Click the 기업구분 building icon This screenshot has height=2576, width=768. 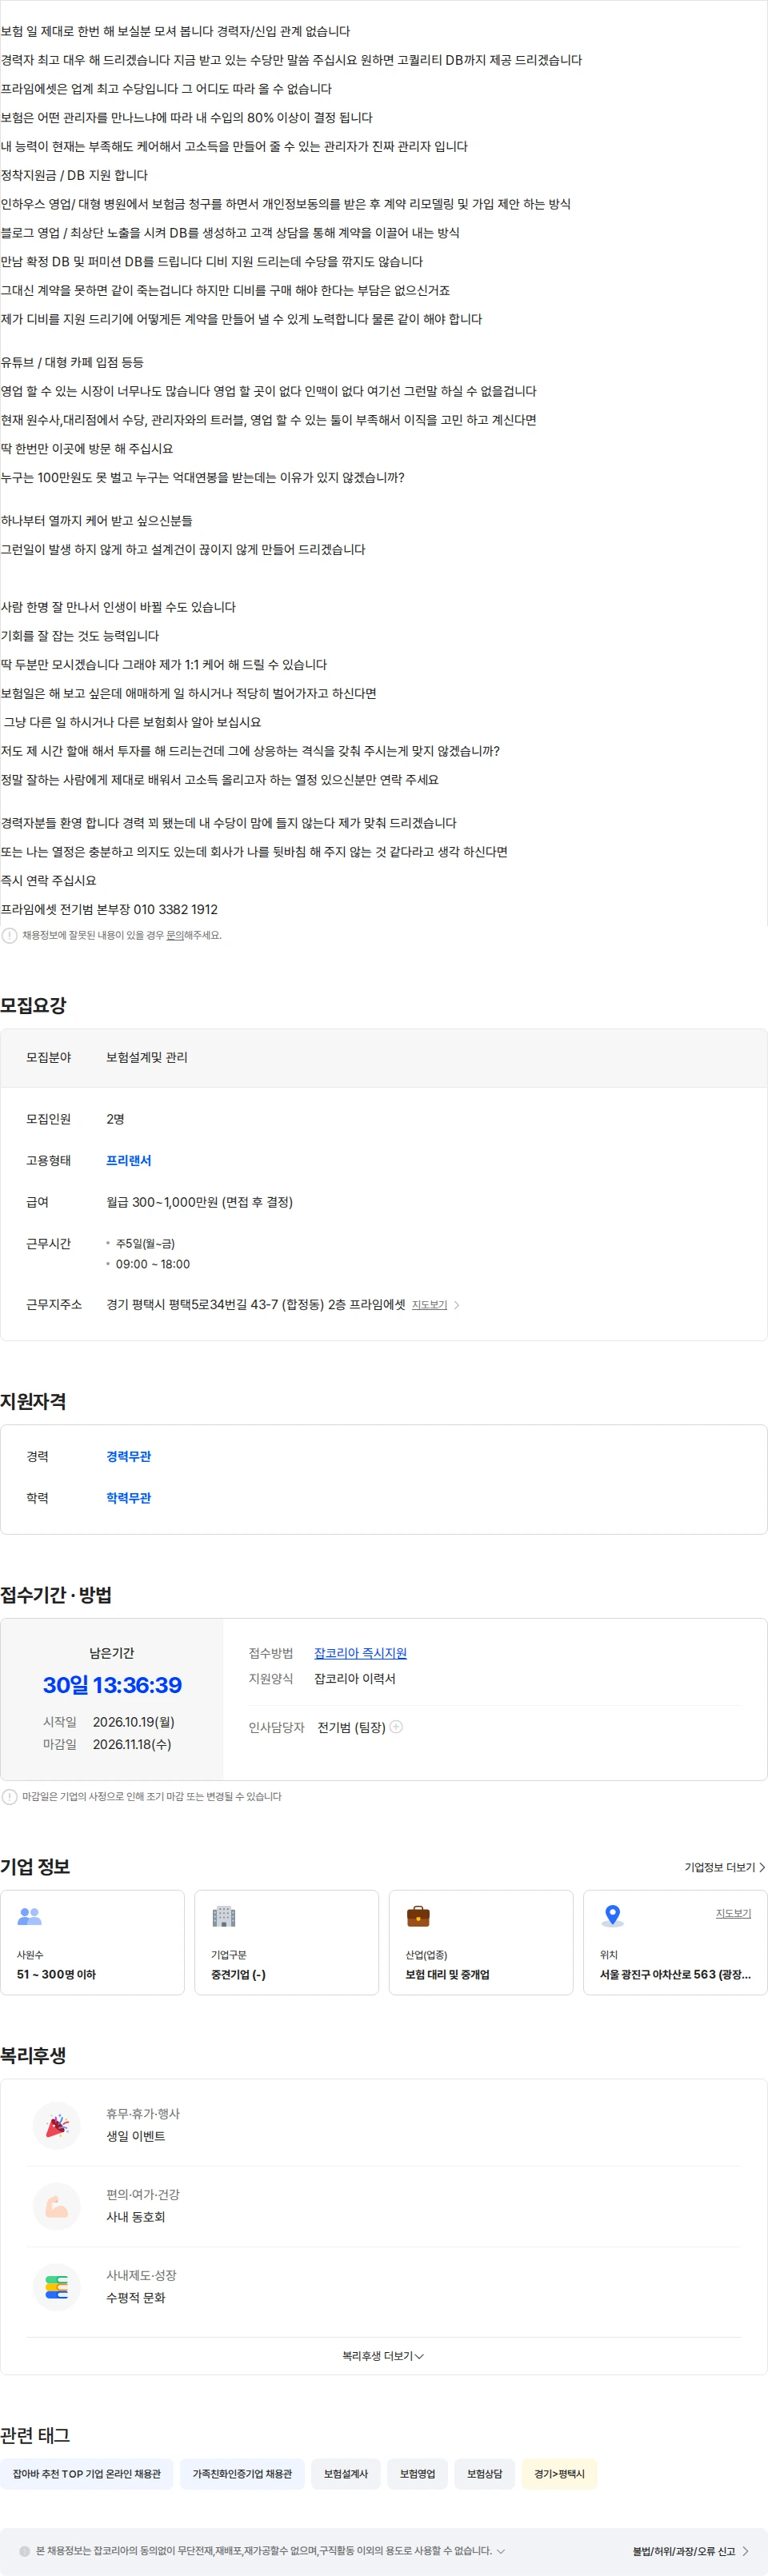click(224, 1916)
